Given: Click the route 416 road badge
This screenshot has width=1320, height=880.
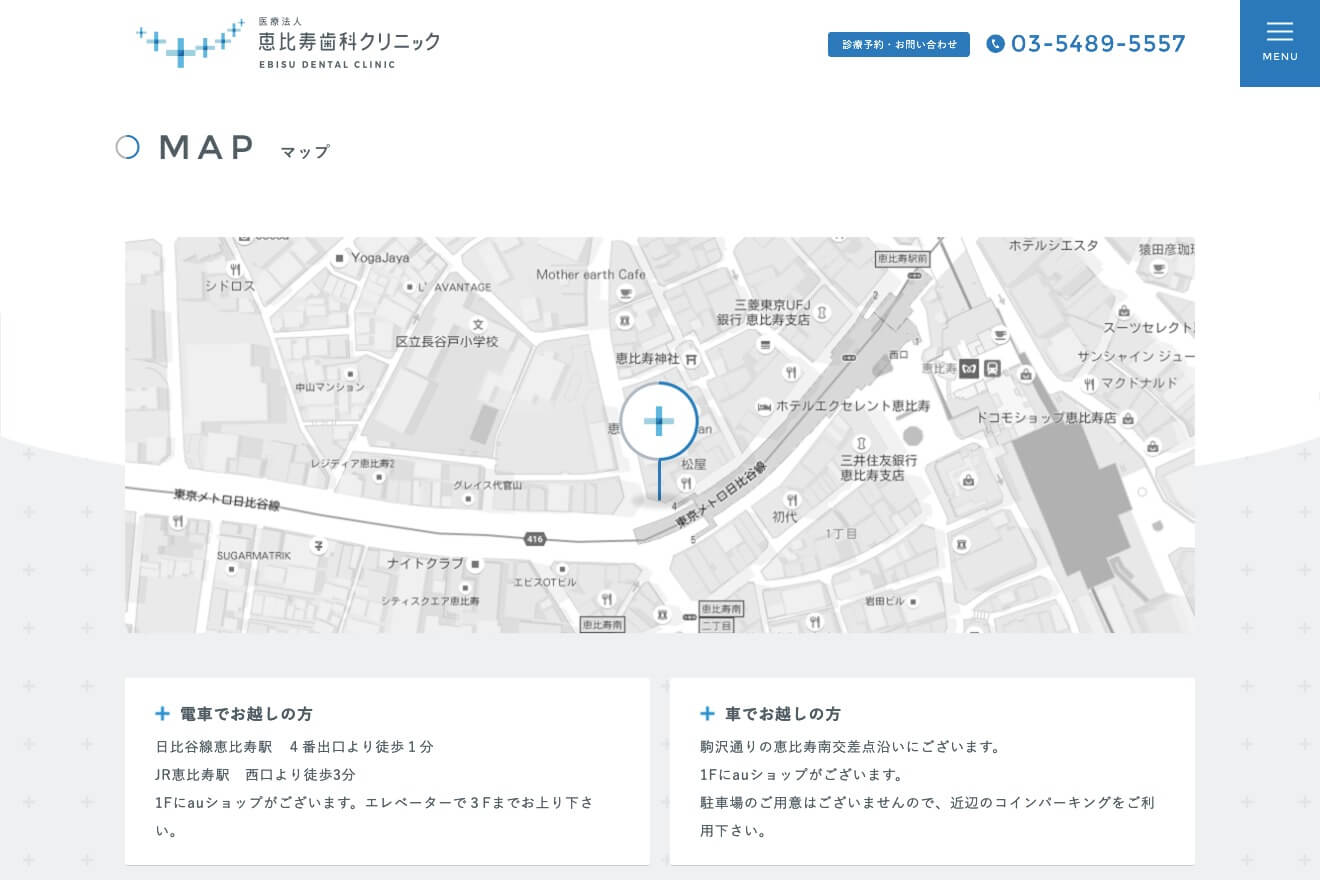Looking at the screenshot, I should tap(535, 539).
